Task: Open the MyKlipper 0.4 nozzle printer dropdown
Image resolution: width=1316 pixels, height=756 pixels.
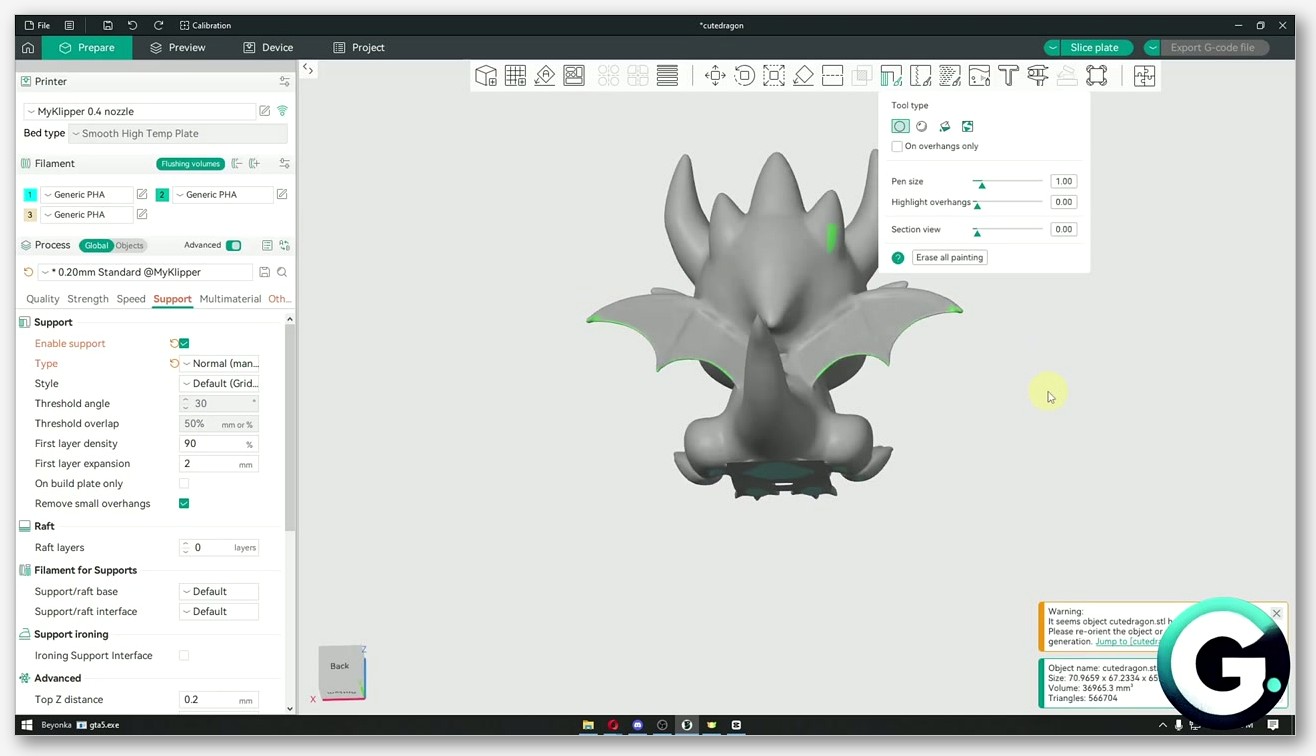Action: (140, 111)
